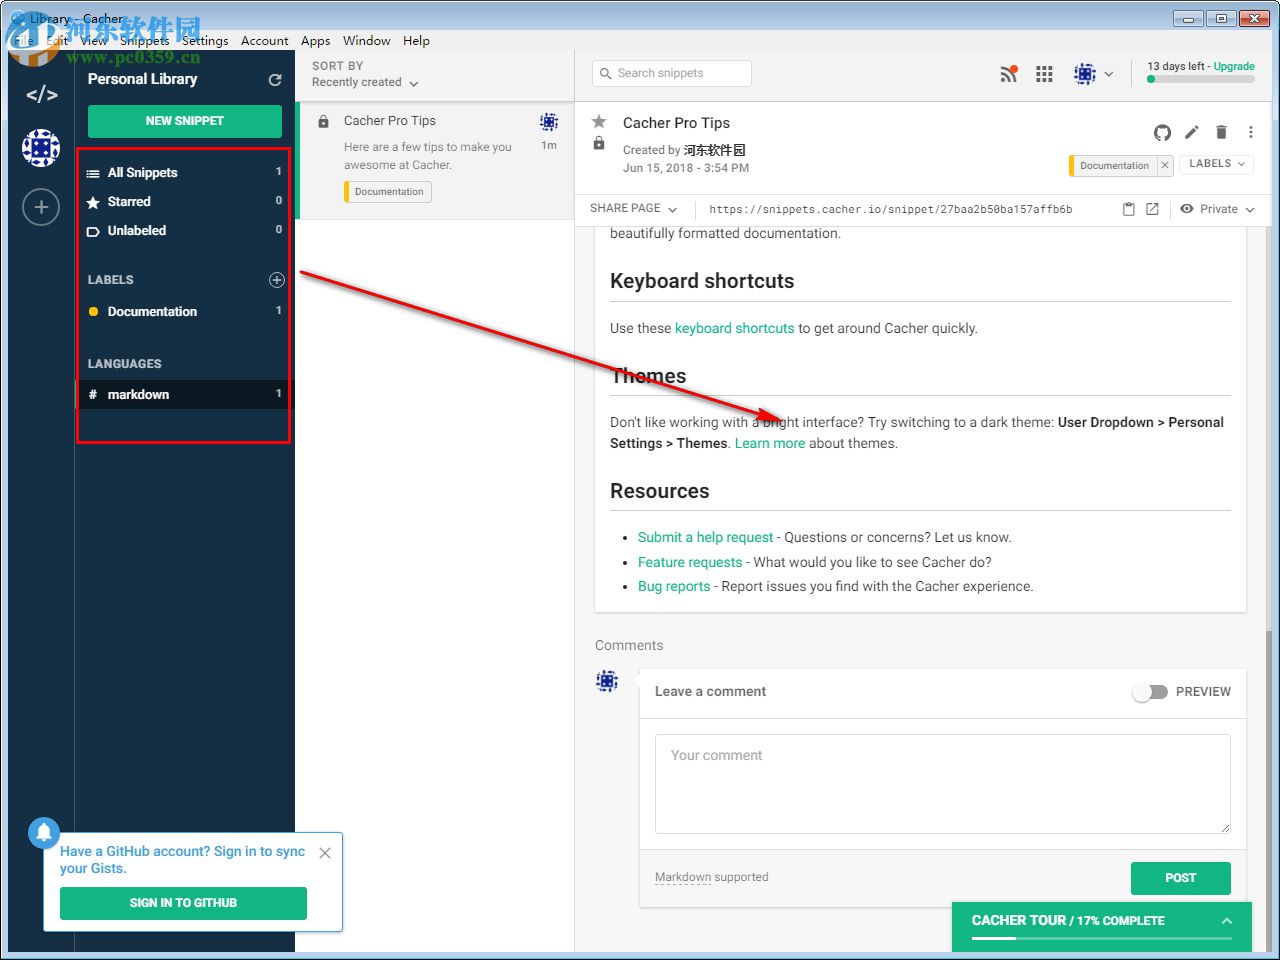Open the user avatar dropdown in header

tap(1093, 74)
